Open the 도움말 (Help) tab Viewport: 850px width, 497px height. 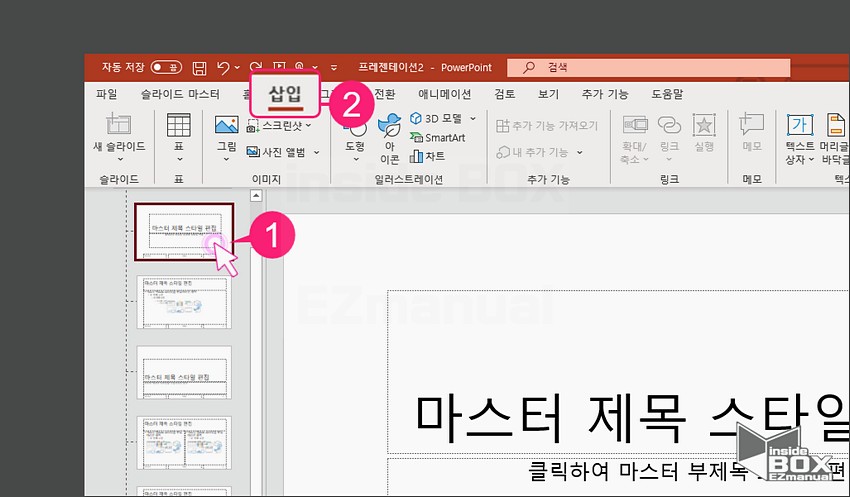(x=667, y=94)
